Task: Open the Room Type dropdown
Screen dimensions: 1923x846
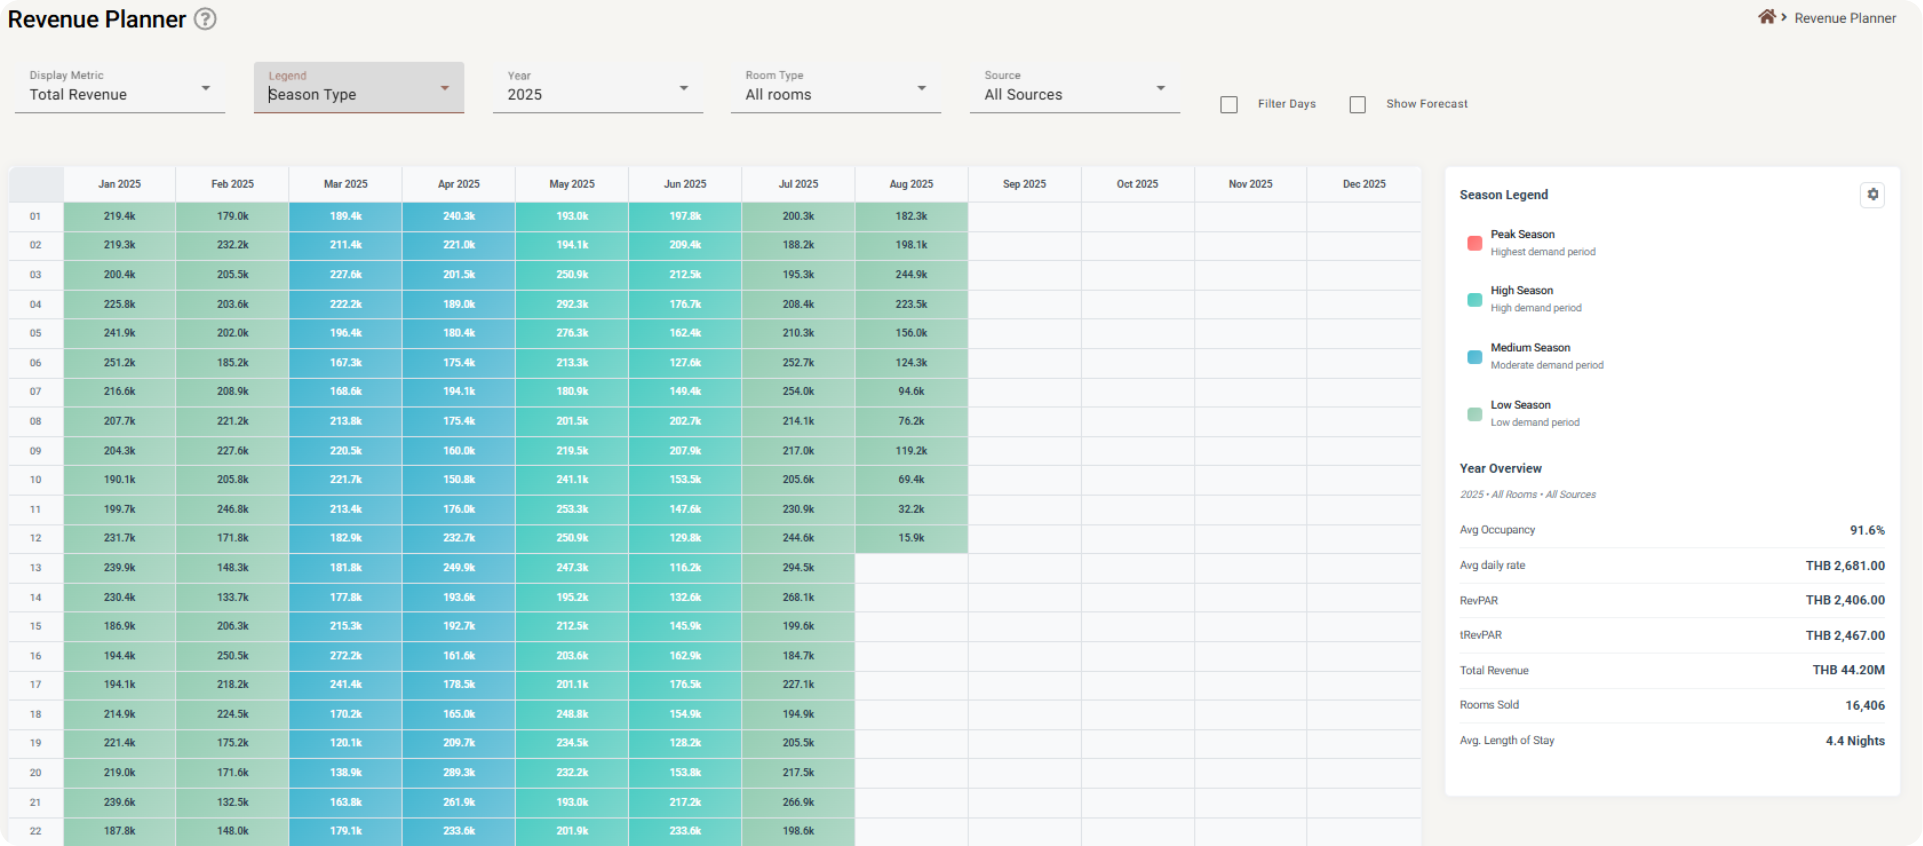Action: pos(835,94)
